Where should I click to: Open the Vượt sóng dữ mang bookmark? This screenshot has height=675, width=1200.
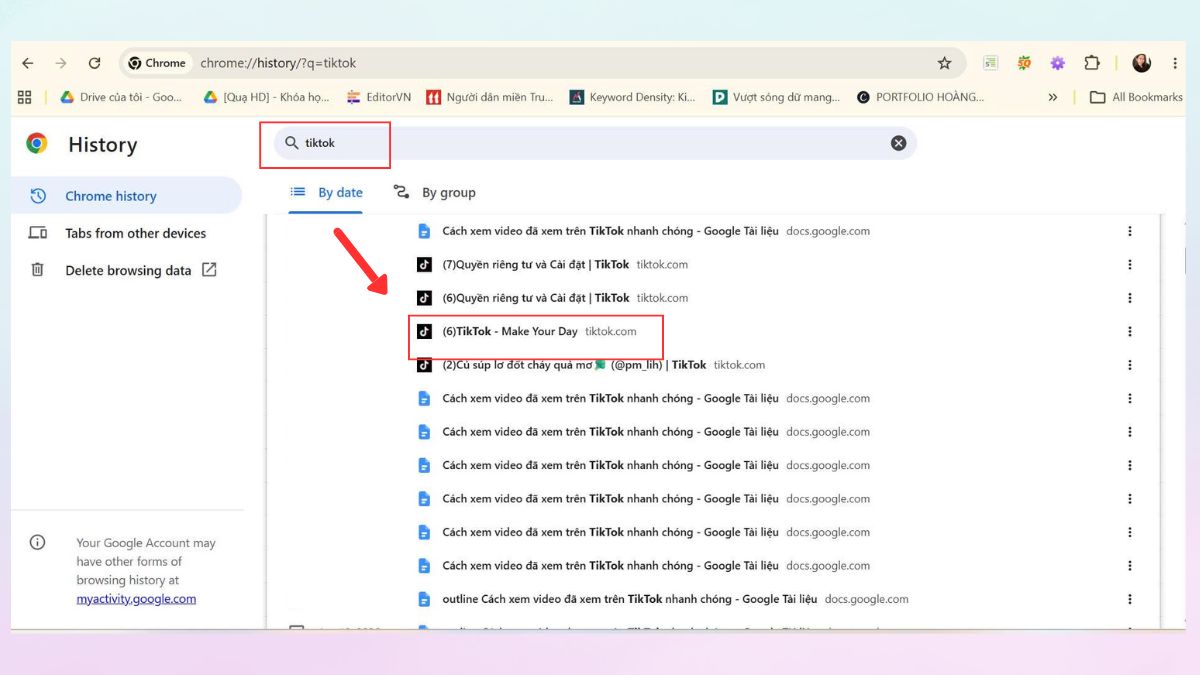(x=777, y=97)
